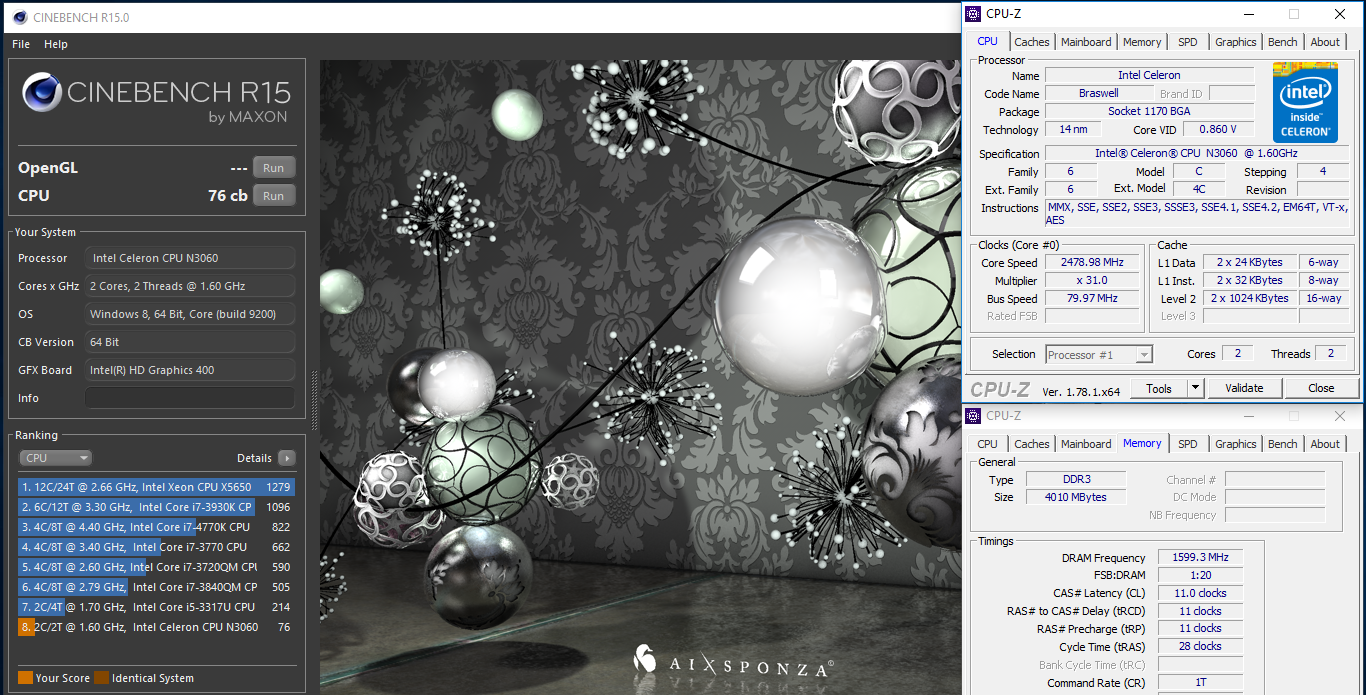
Task: Click the CAS# Latency value 11.0 clocks
Action: [1203, 593]
